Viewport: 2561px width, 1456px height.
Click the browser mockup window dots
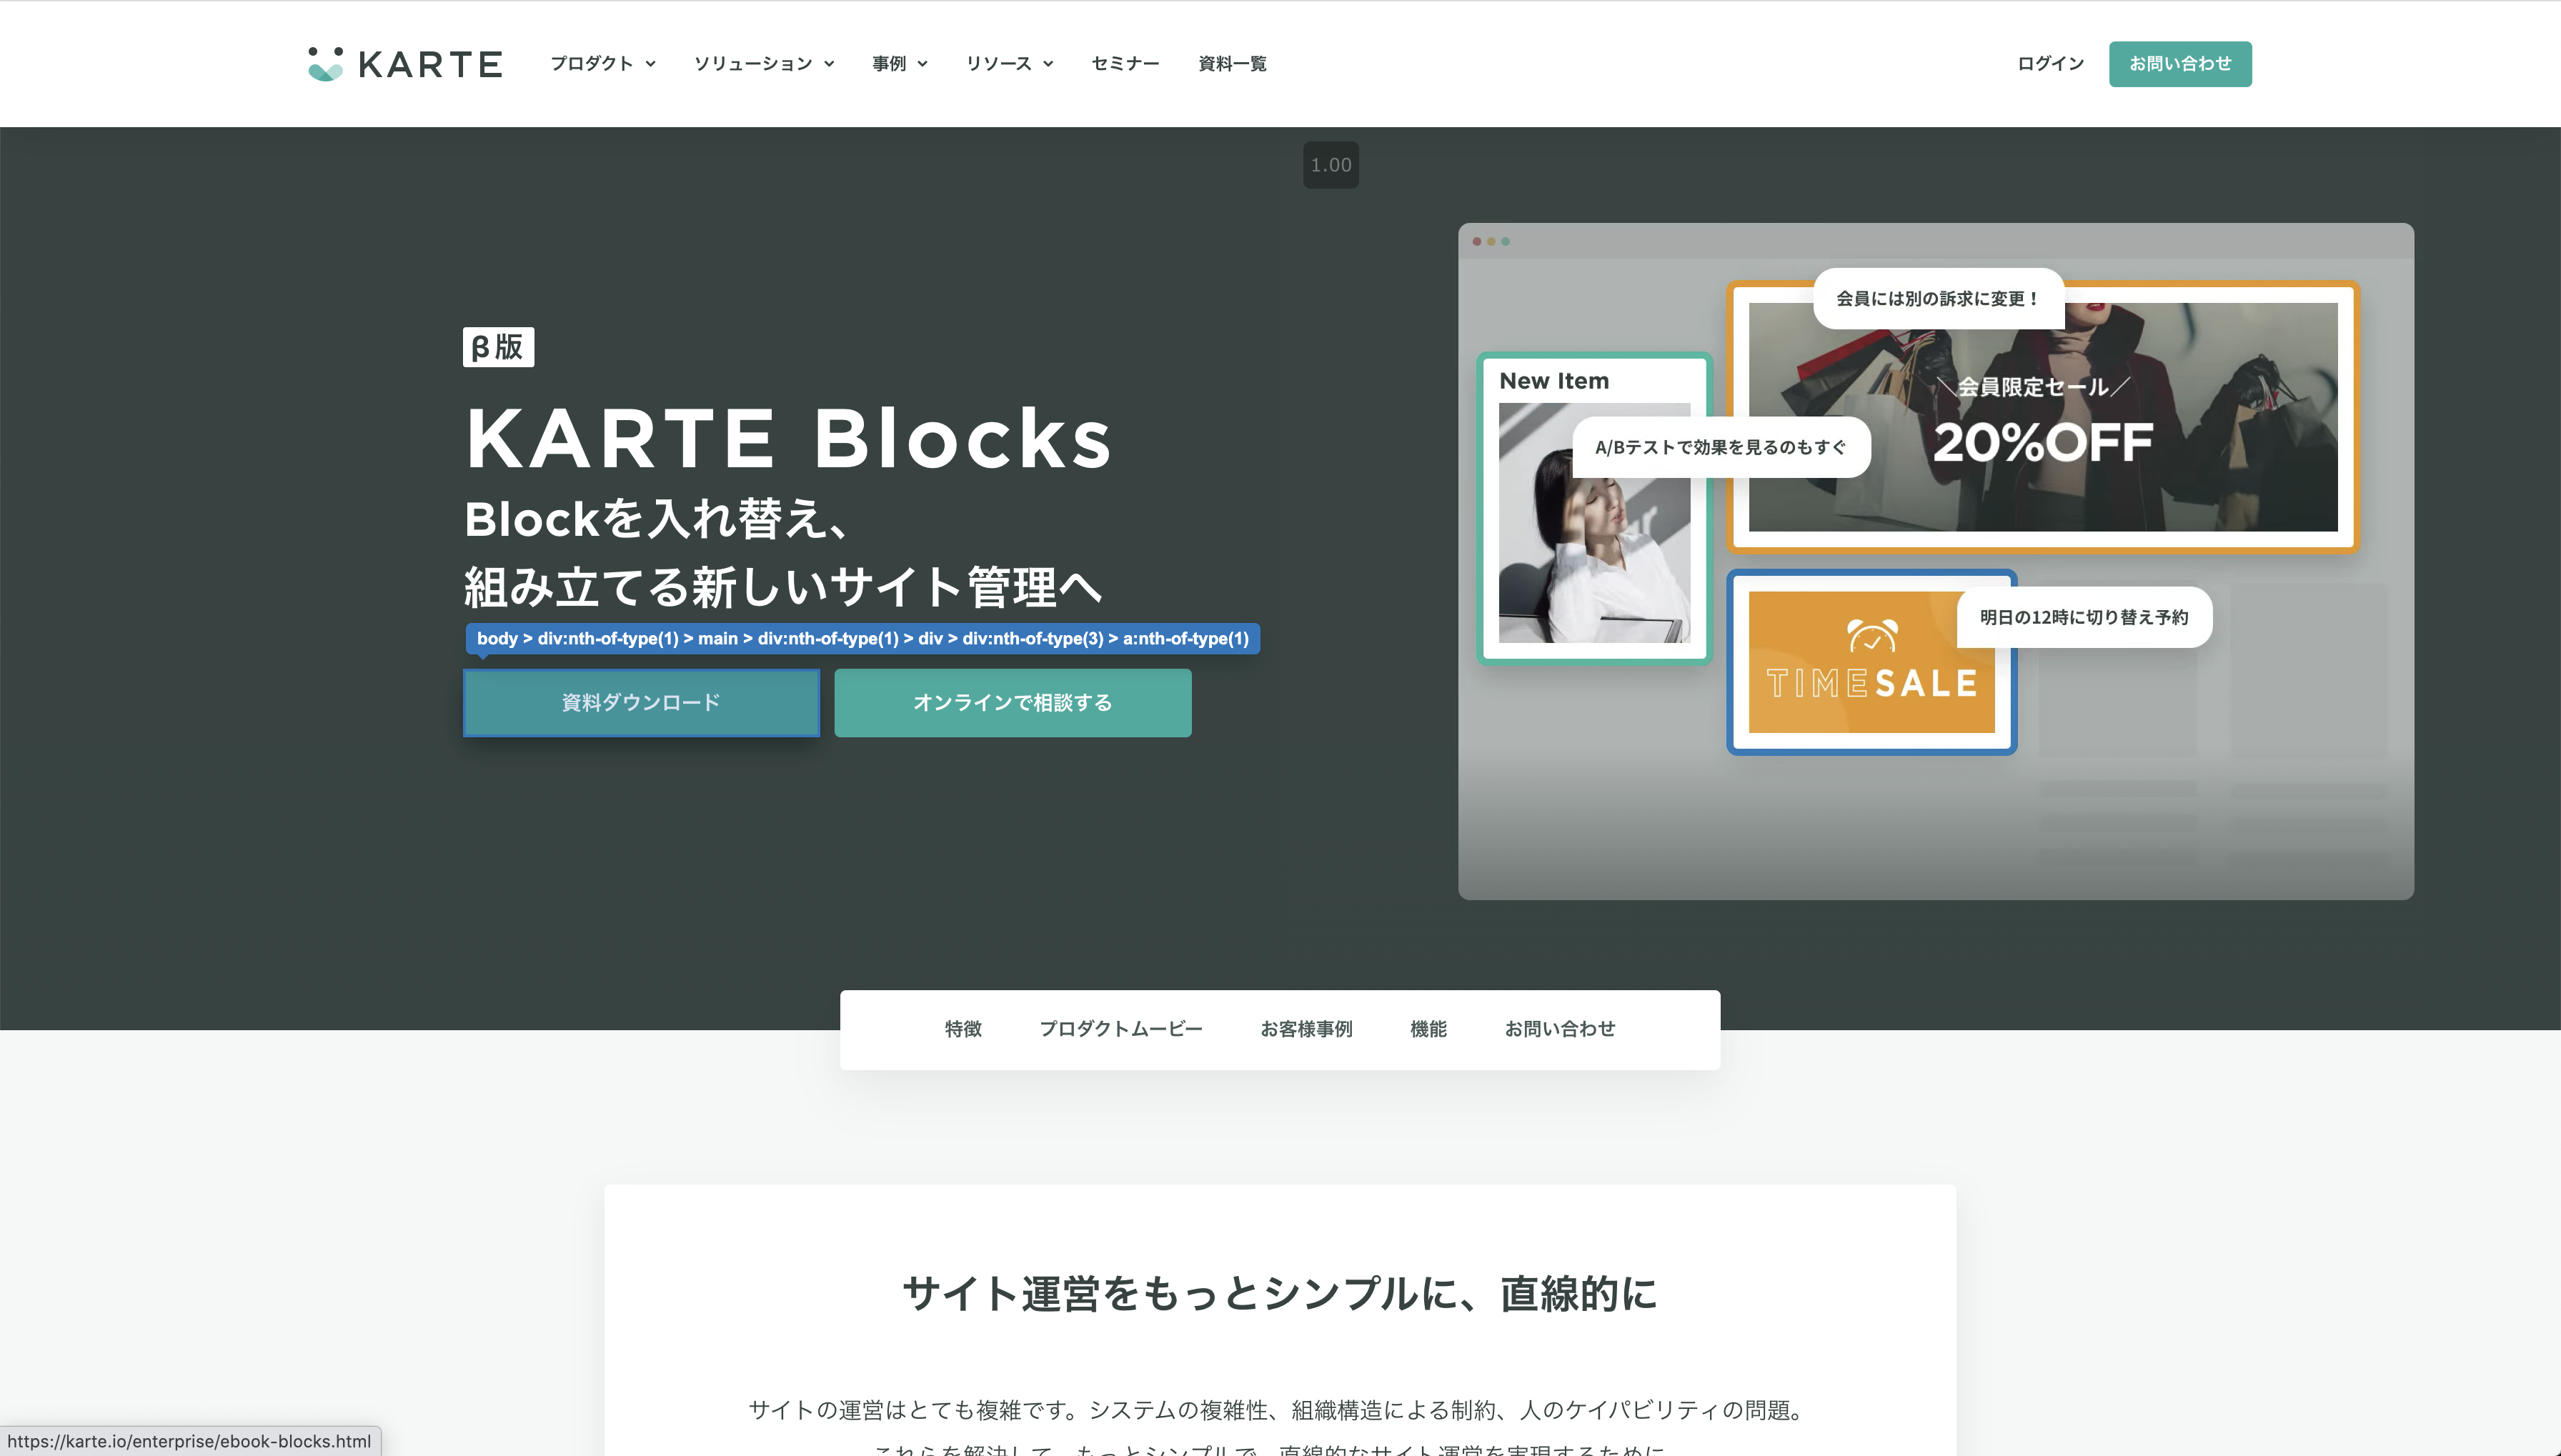pos(1490,241)
